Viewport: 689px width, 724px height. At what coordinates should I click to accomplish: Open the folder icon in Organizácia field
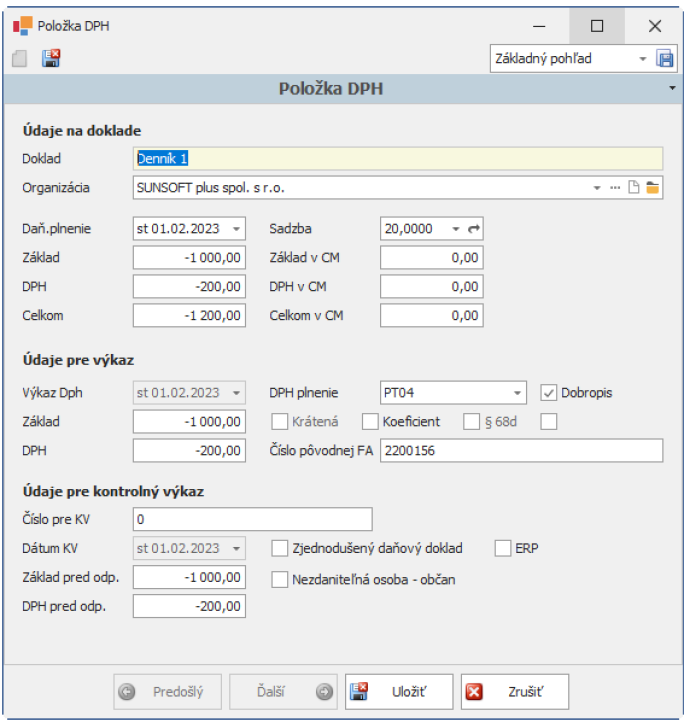coord(653,187)
